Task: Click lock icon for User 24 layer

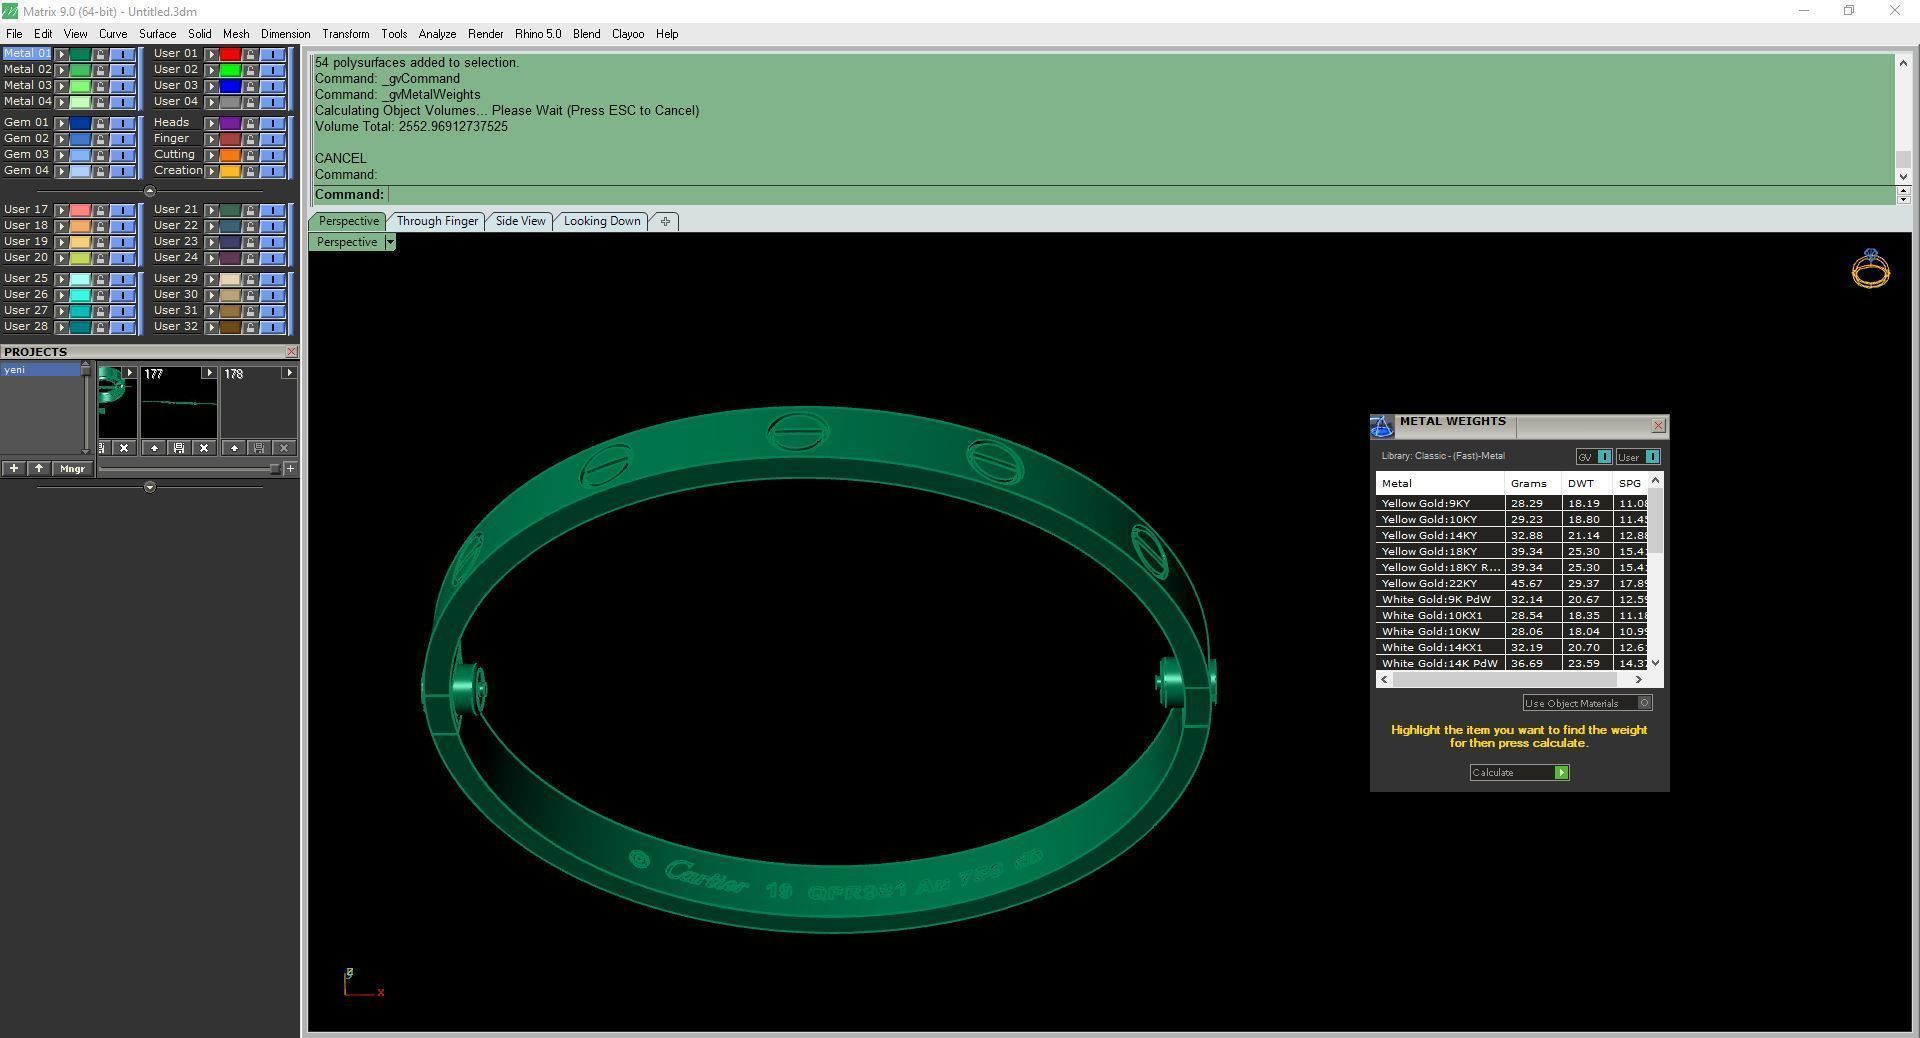Action: click(250, 258)
